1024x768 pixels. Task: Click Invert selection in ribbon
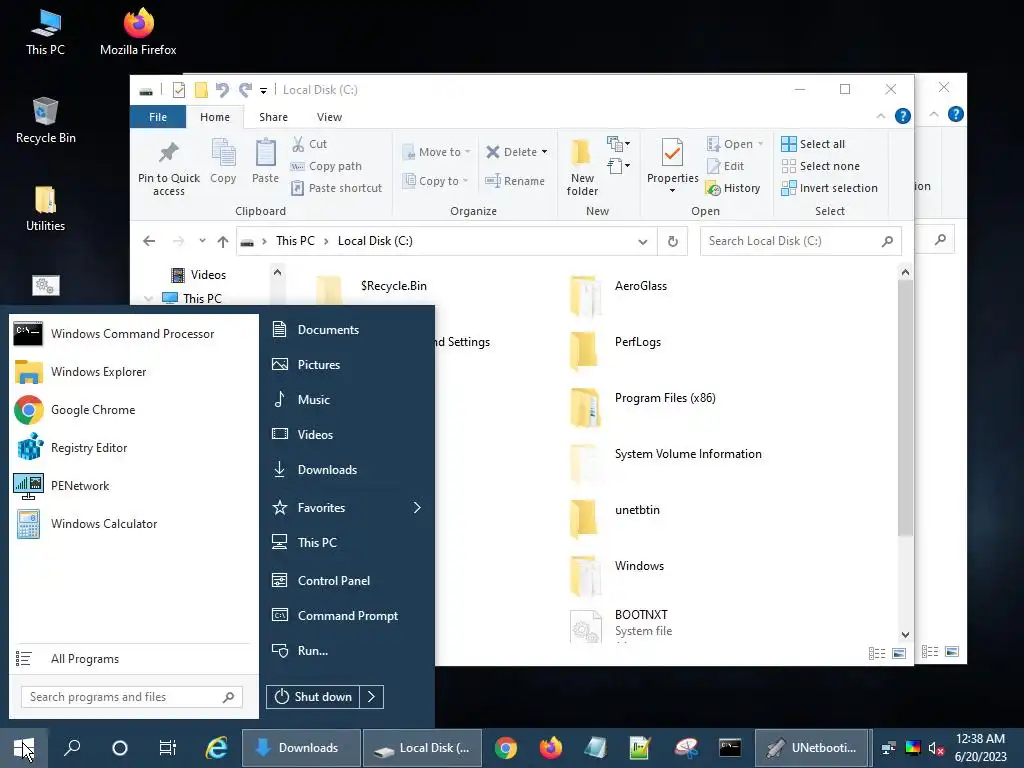coord(829,188)
